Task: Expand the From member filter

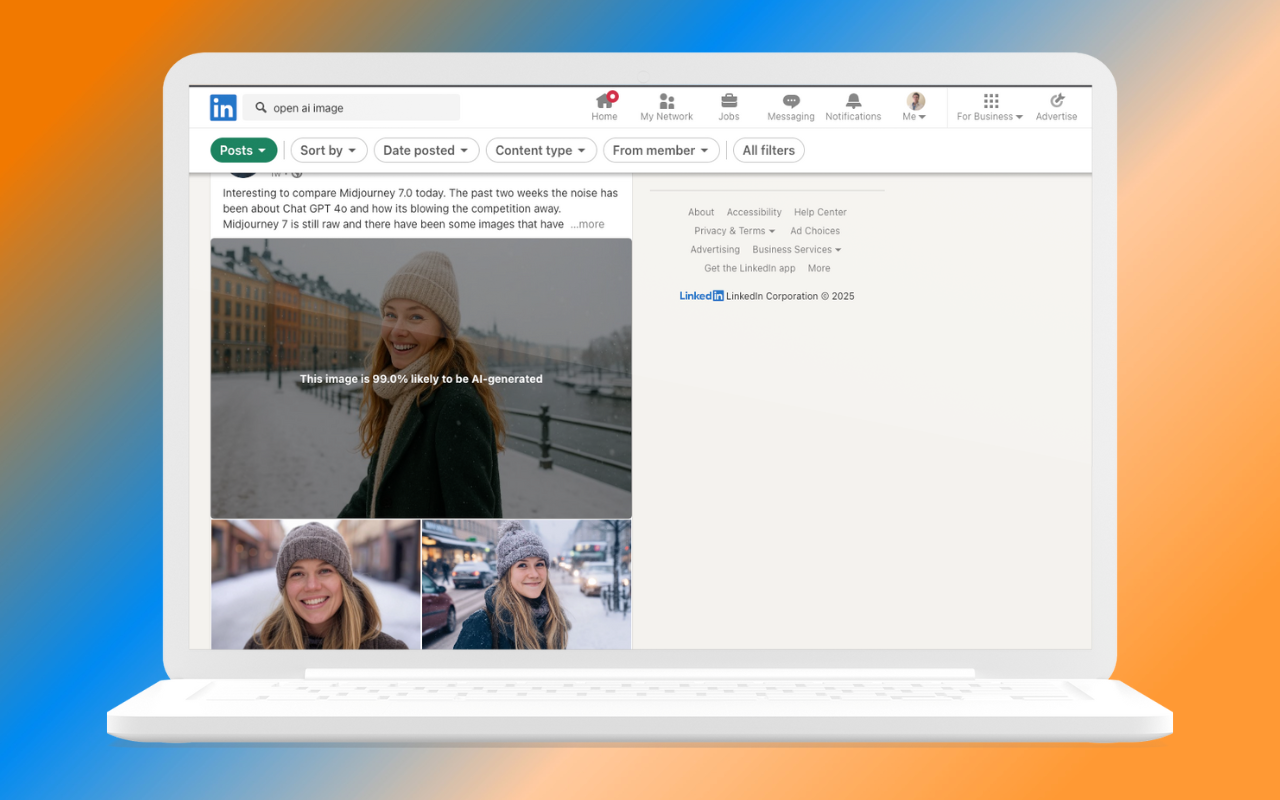Action: [x=661, y=150]
